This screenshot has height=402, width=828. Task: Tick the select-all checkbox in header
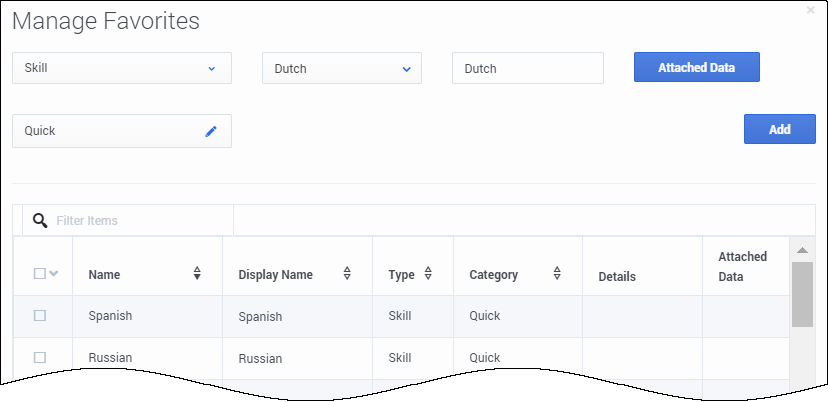(40, 273)
